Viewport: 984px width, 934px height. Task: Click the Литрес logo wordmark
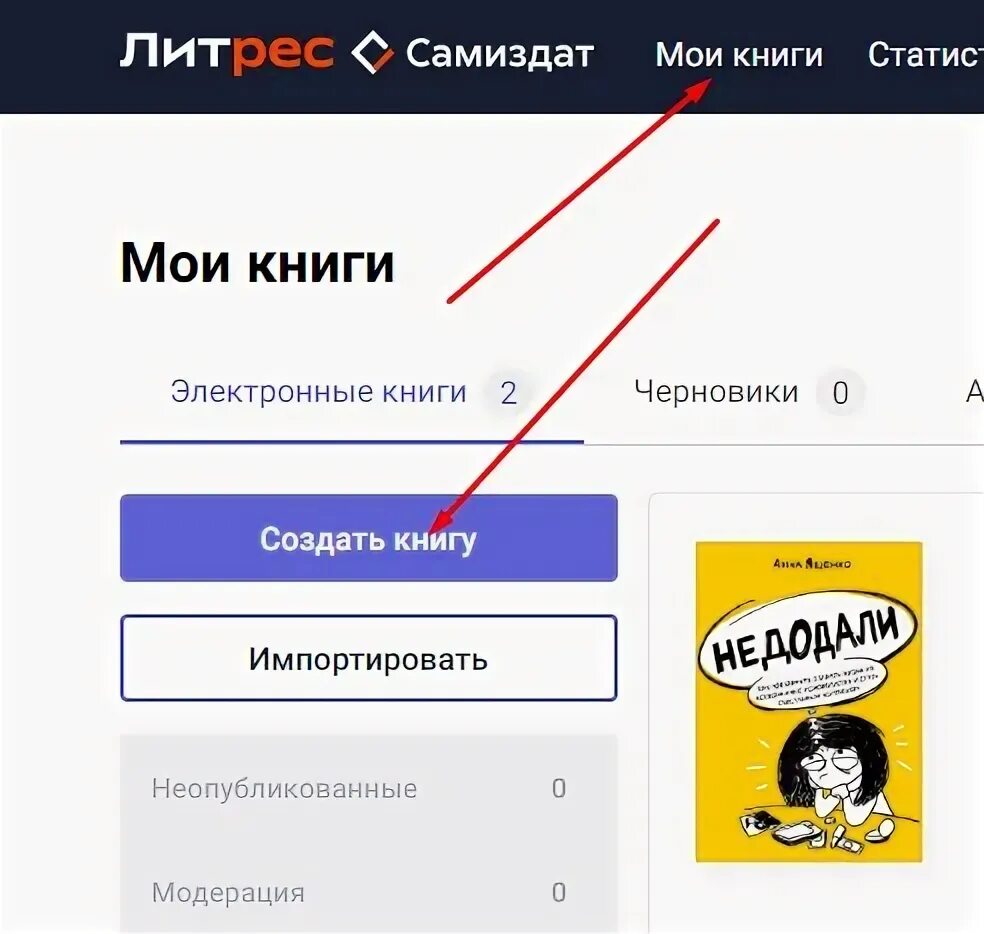coord(227,52)
